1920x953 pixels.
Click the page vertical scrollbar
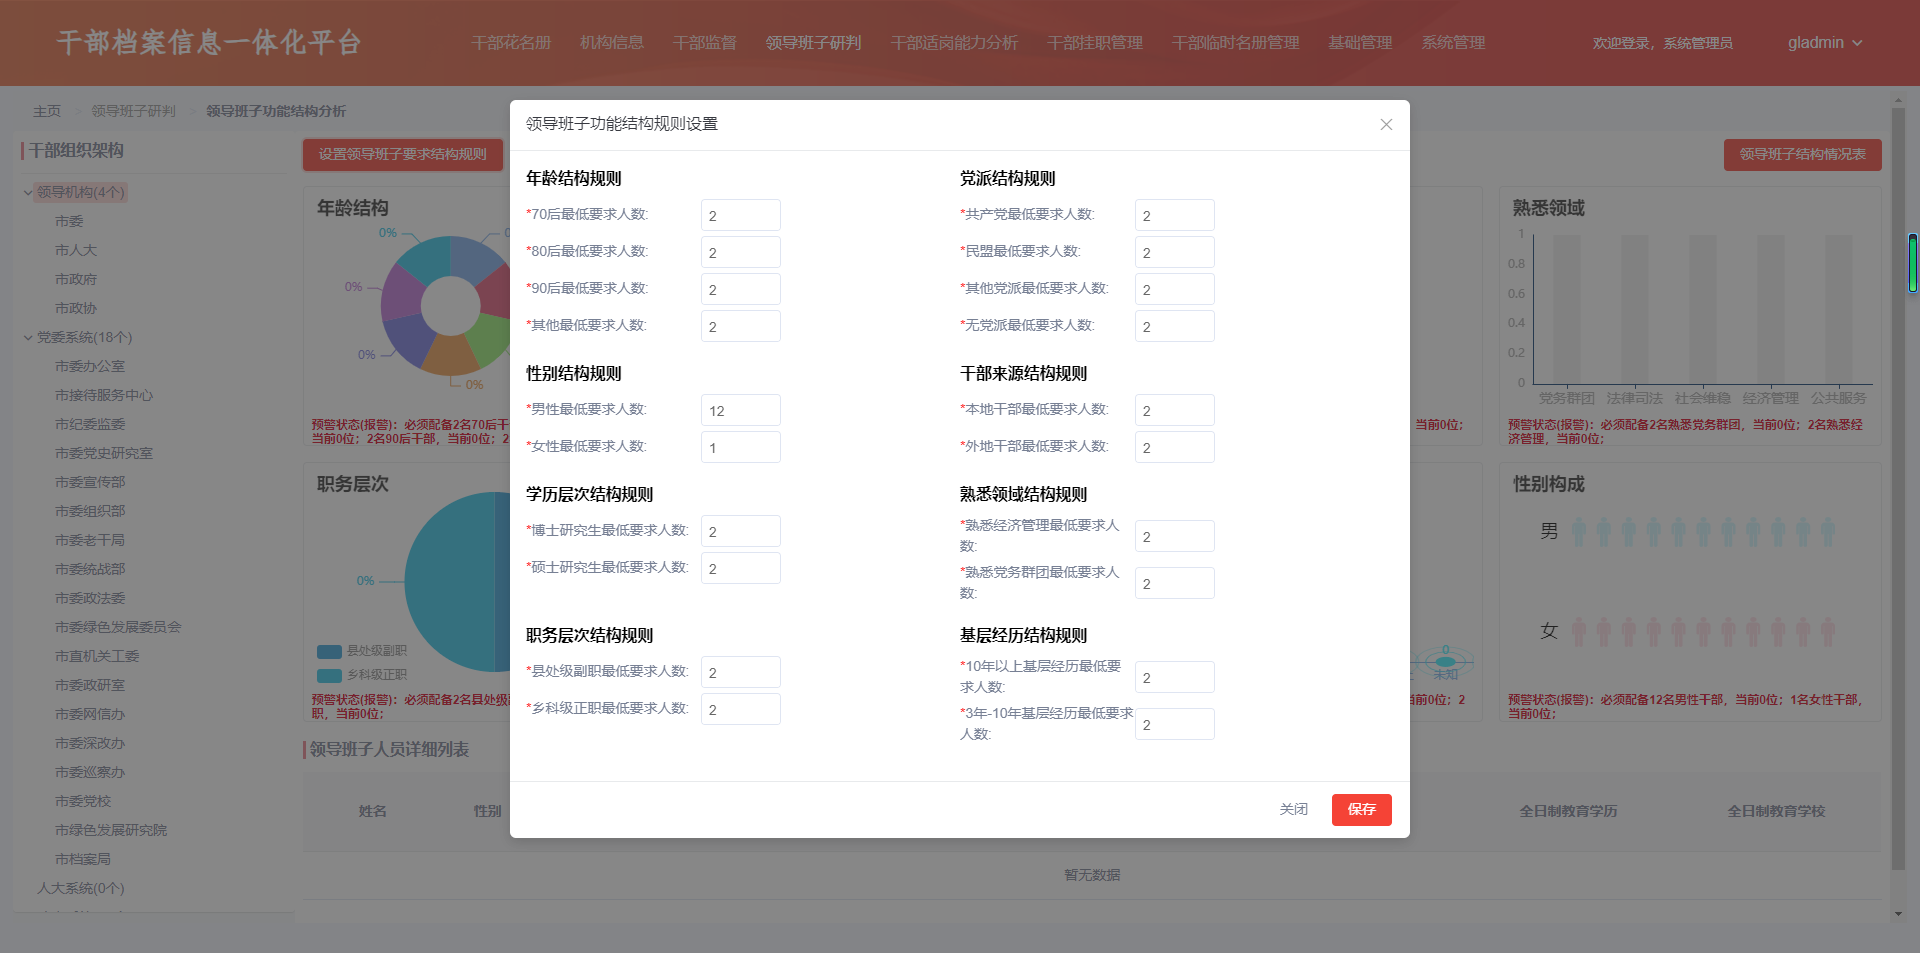click(1898, 500)
